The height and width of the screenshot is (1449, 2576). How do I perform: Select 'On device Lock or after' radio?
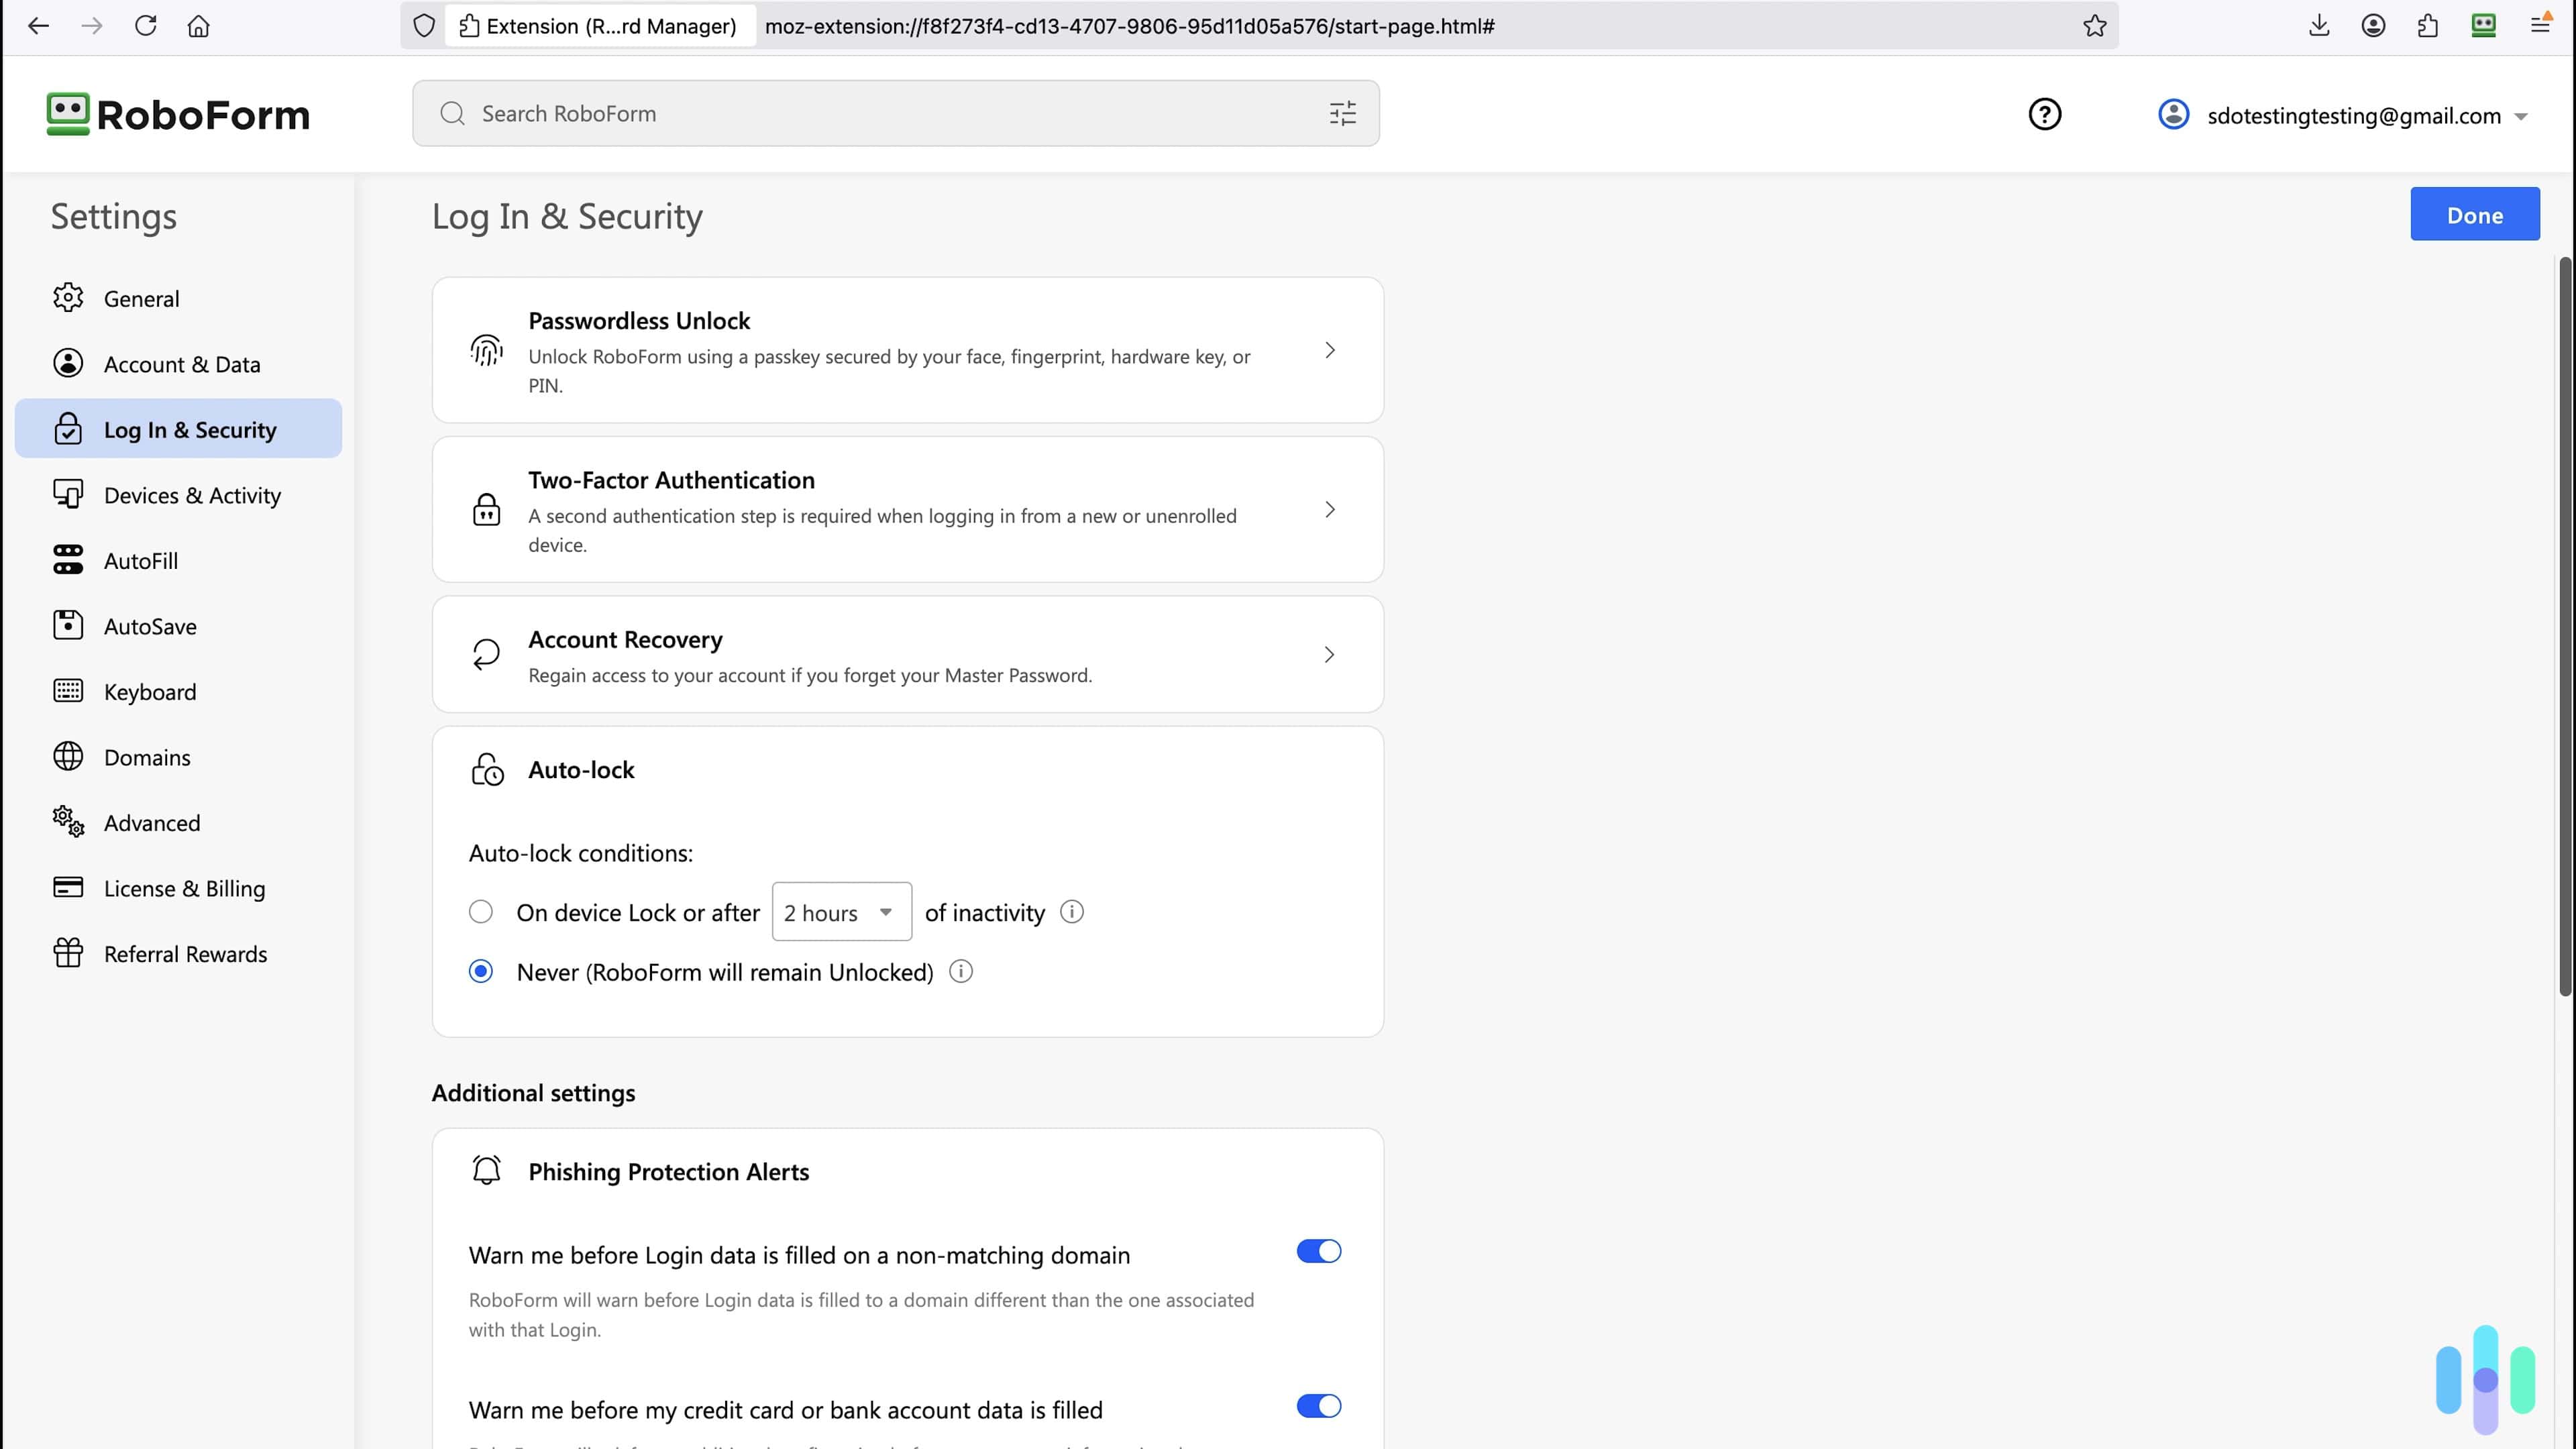[481, 912]
